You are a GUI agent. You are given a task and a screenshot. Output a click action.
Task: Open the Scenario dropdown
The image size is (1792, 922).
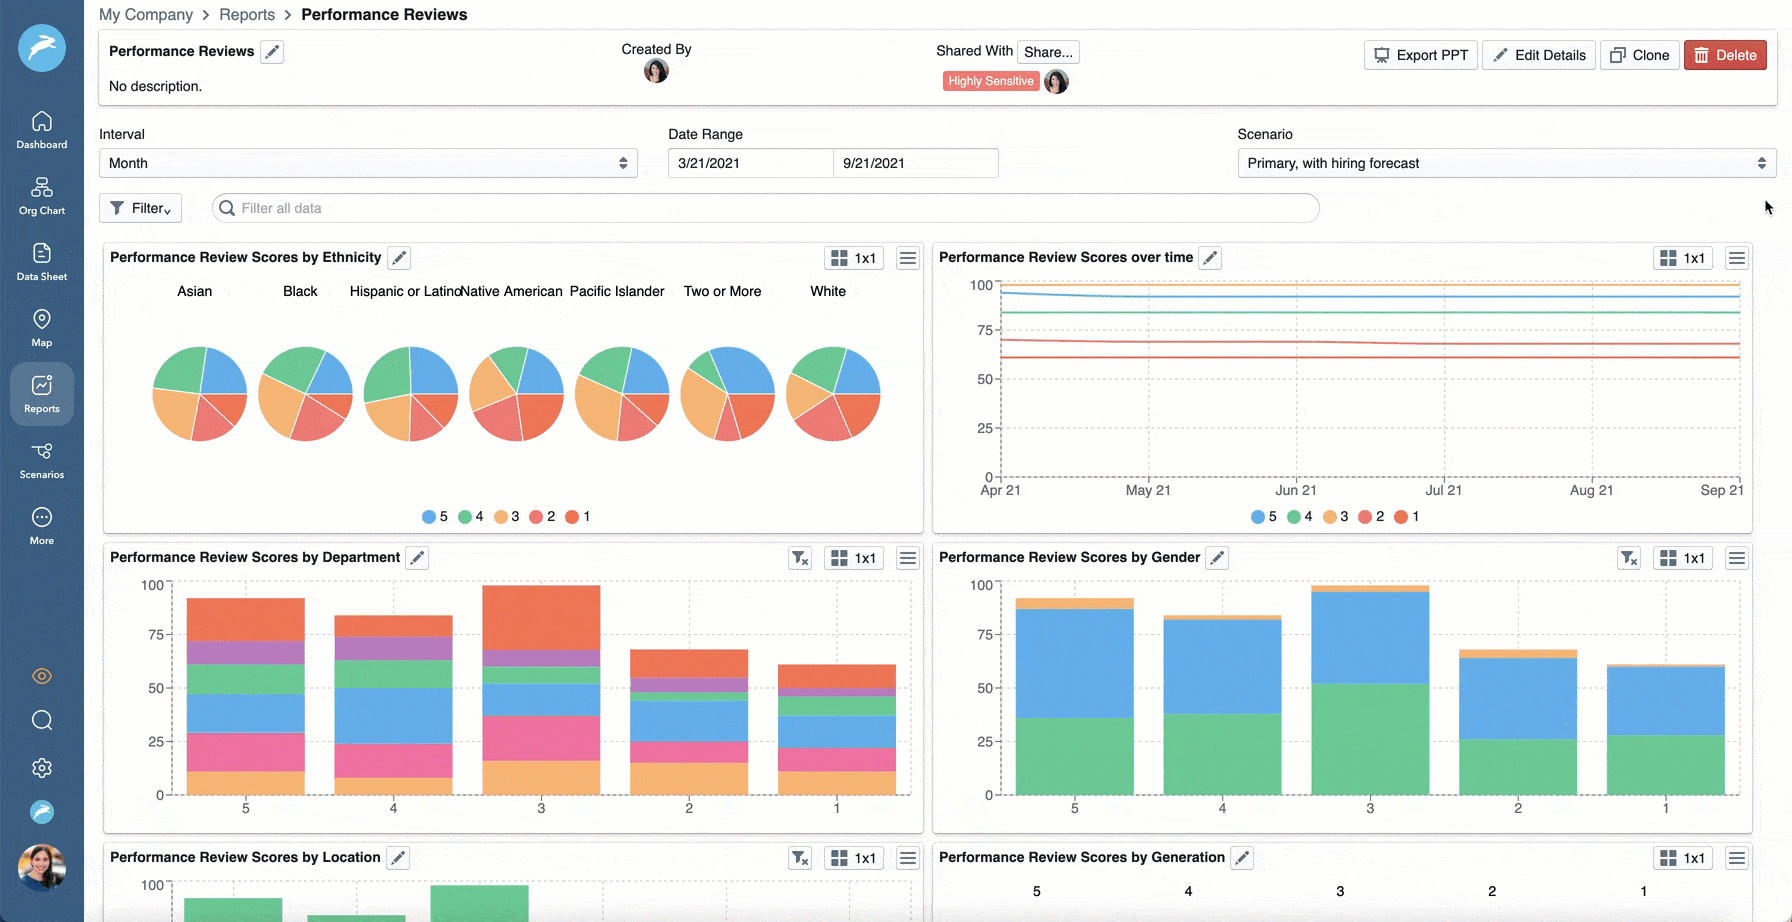pos(1505,162)
